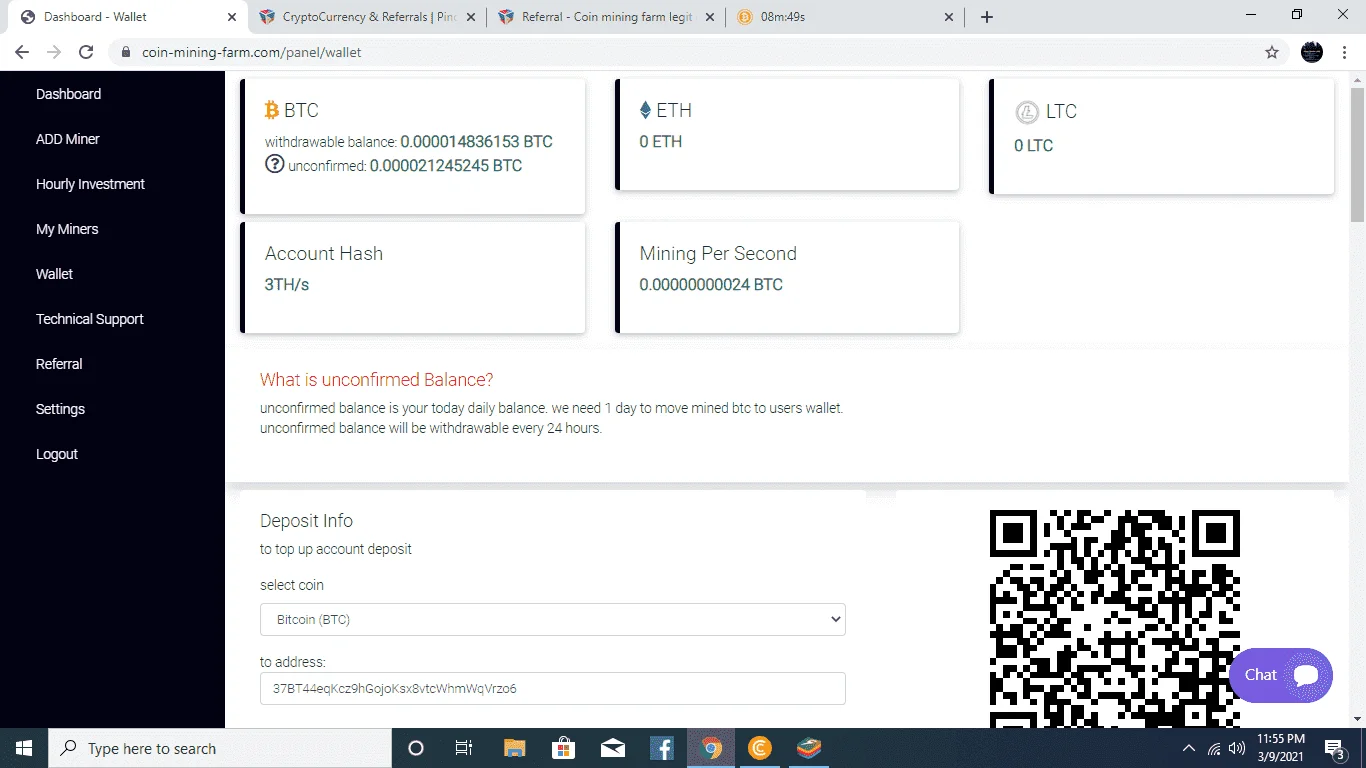1366x768 pixels.
Task: Open the network status tray icon
Action: point(1214,748)
